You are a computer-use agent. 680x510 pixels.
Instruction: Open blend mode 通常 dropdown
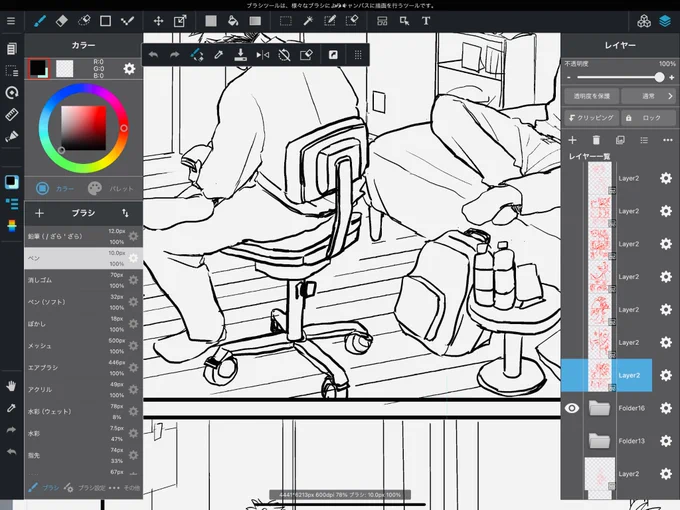click(x=648, y=96)
